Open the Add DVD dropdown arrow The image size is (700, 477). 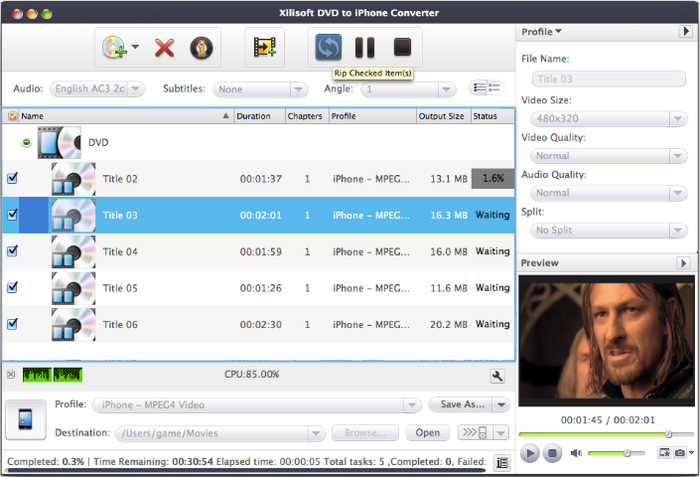135,46
